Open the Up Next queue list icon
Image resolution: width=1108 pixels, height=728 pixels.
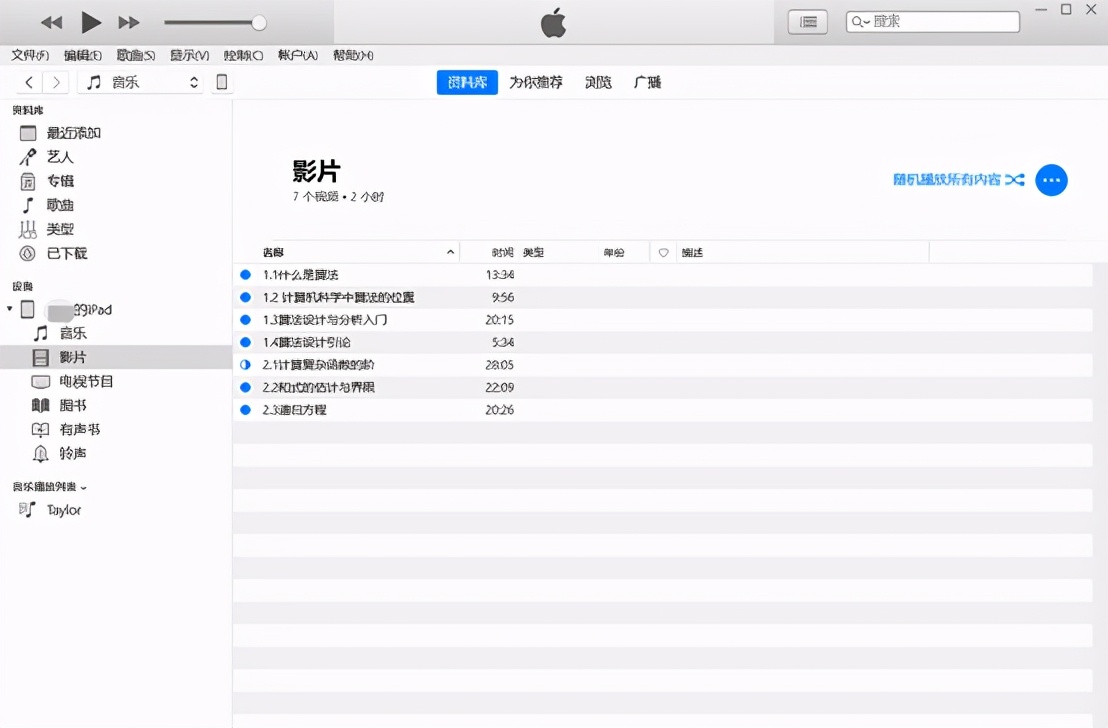point(807,21)
